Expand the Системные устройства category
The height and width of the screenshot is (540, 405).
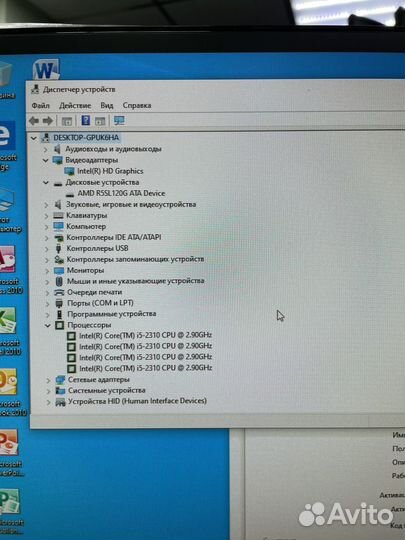point(48,391)
